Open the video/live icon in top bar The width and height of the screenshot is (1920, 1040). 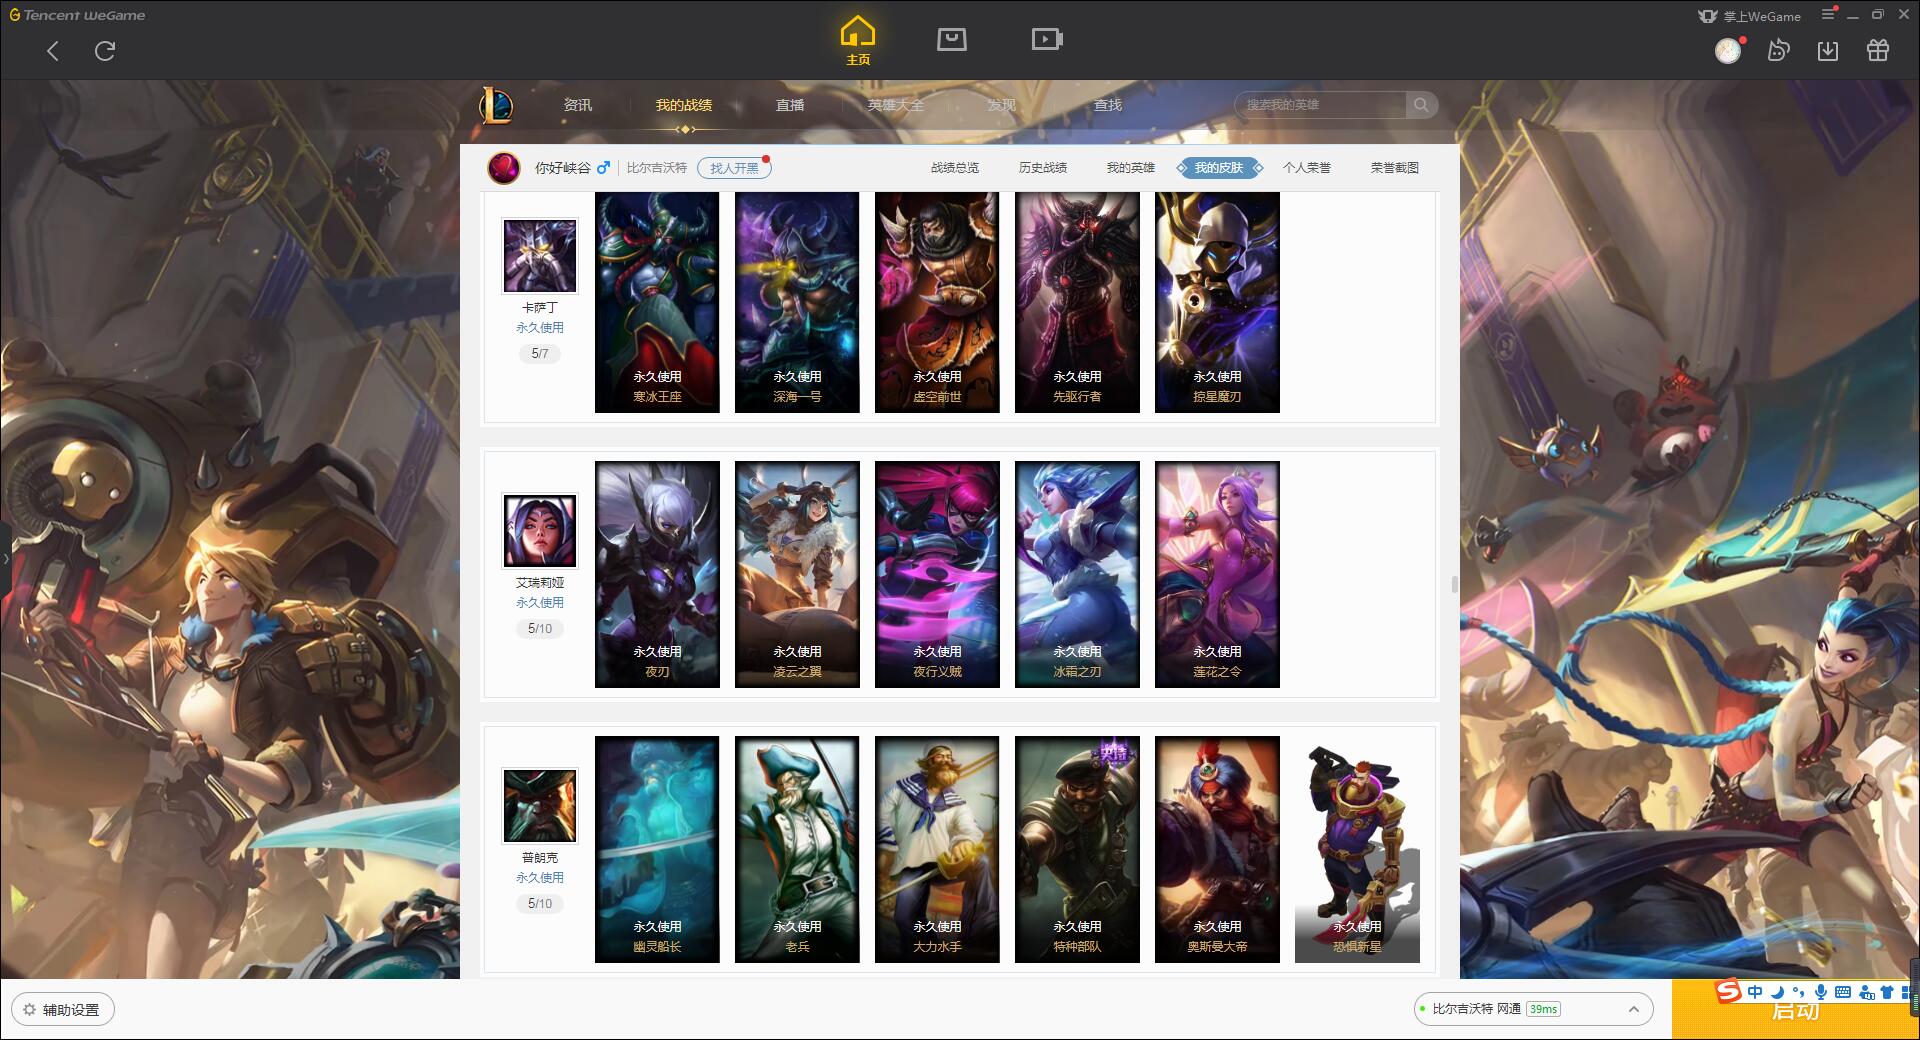pyautogui.click(x=1047, y=39)
